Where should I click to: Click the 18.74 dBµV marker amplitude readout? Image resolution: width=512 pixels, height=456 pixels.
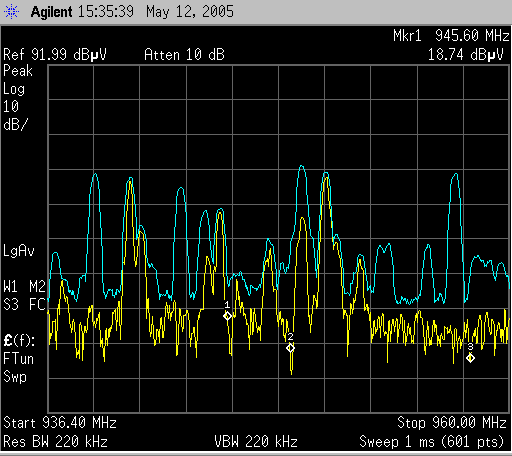(x=466, y=55)
